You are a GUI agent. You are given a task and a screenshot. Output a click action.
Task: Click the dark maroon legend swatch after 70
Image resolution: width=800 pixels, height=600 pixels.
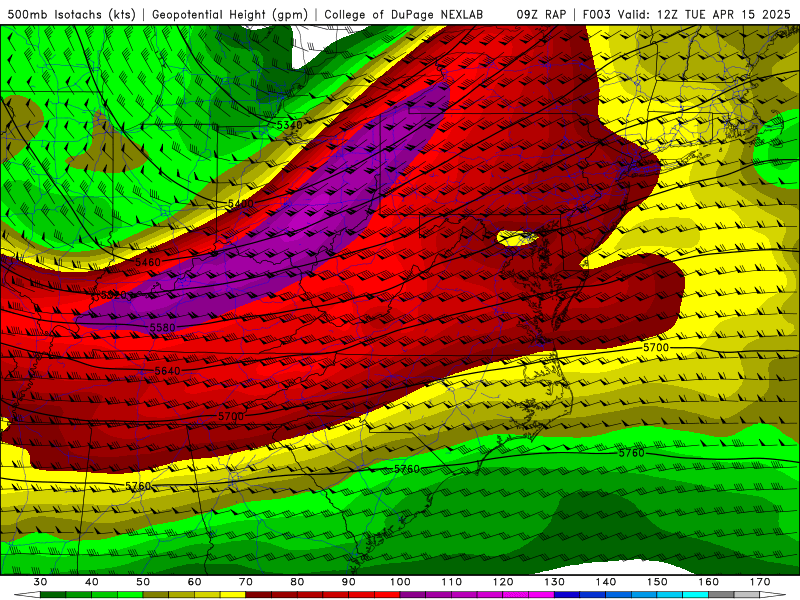point(259,595)
